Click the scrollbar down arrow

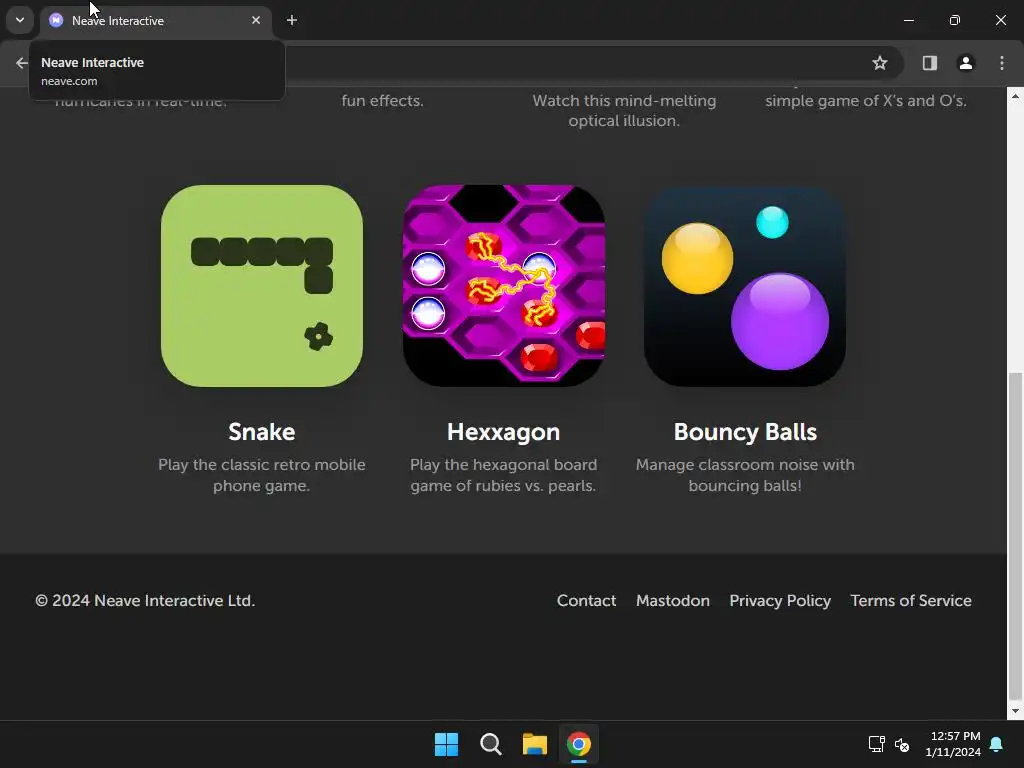pos(1016,711)
